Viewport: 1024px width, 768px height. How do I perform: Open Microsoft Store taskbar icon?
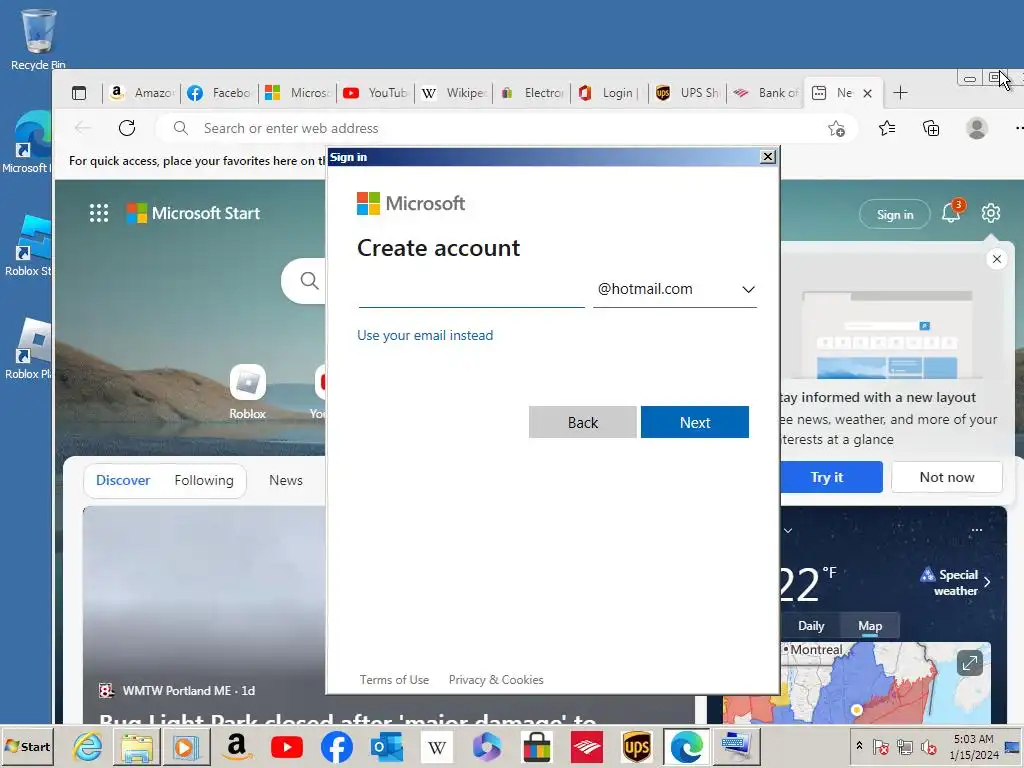tap(537, 746)
